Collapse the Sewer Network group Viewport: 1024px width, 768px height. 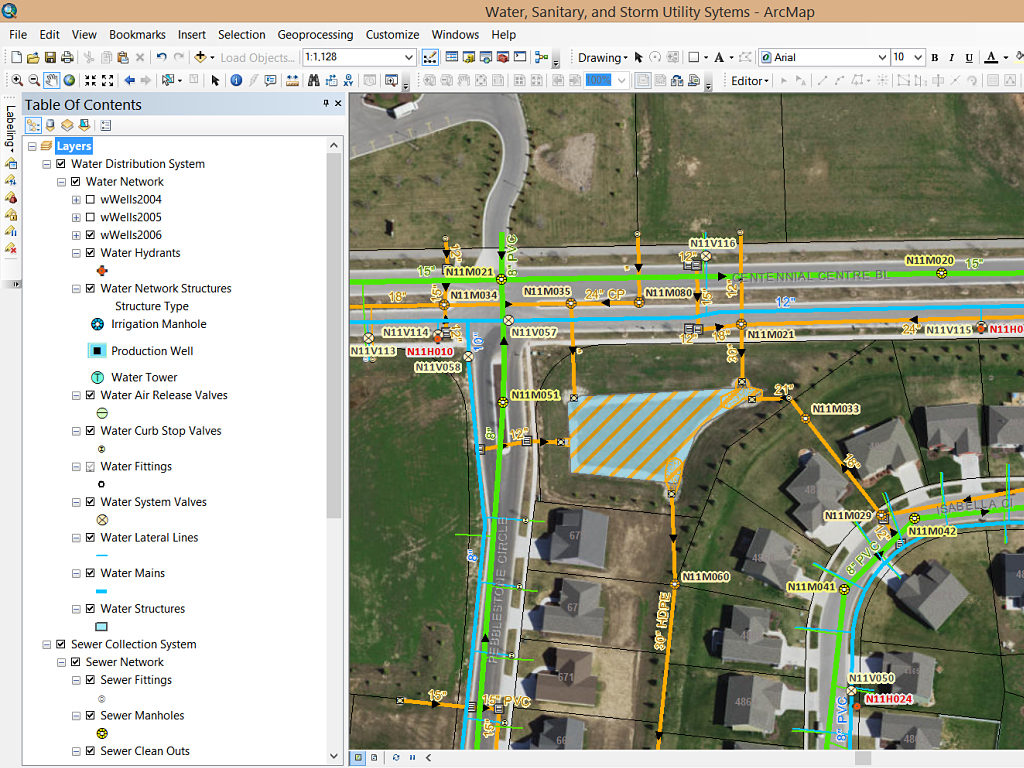pos(61,662)
